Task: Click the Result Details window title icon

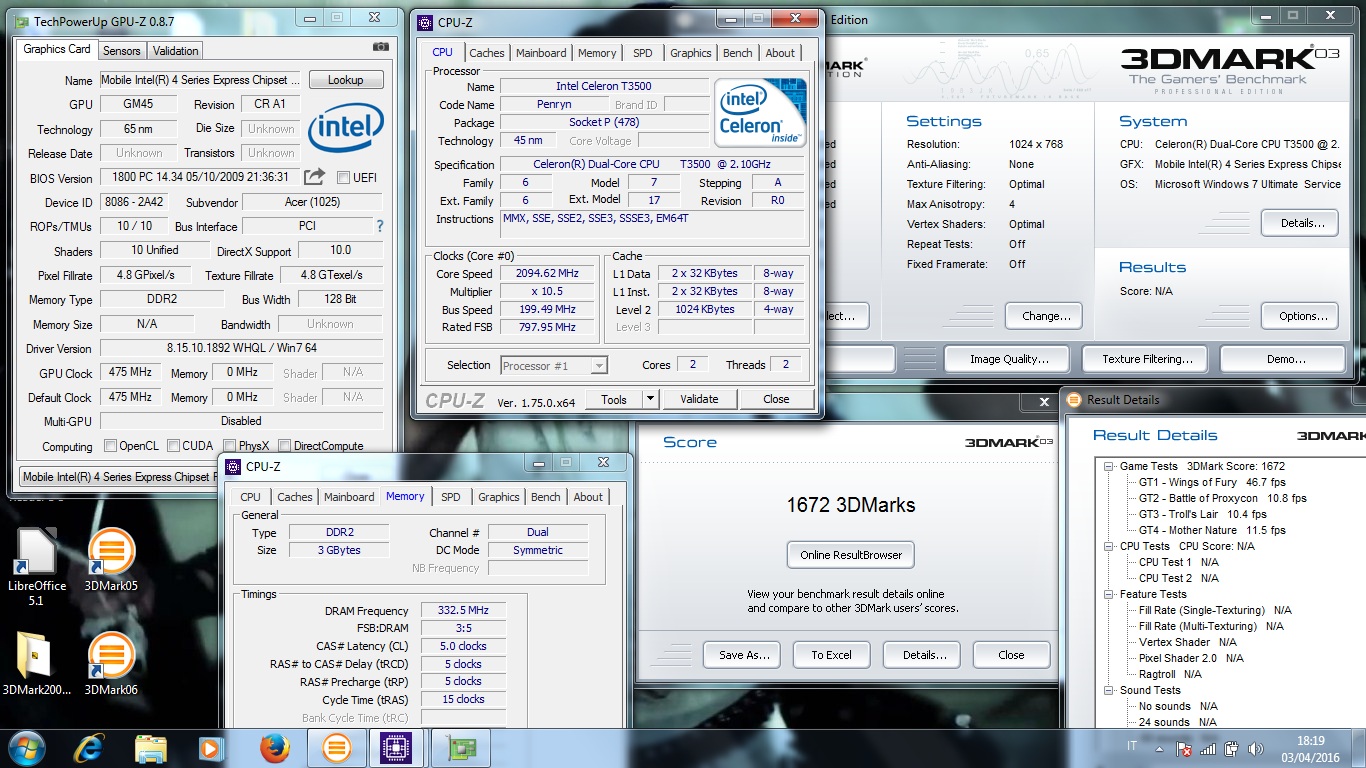Action: pos(1075,399)
